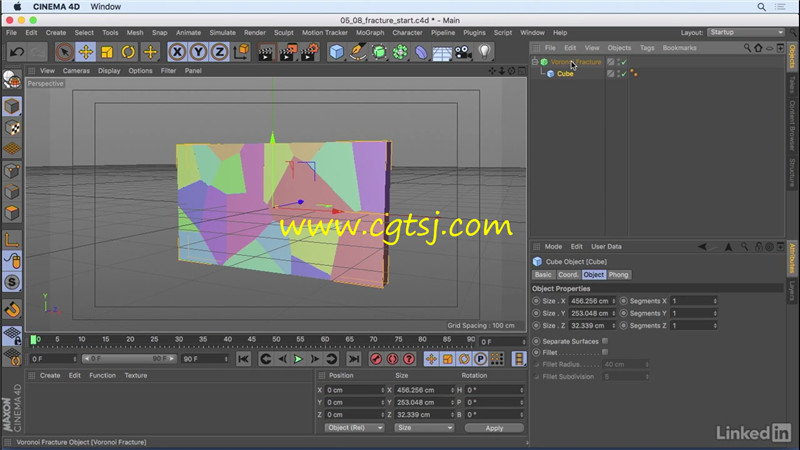Open the Layout Startup dropdown
Screen dimensions: 800x450
[x=746, y=32]
